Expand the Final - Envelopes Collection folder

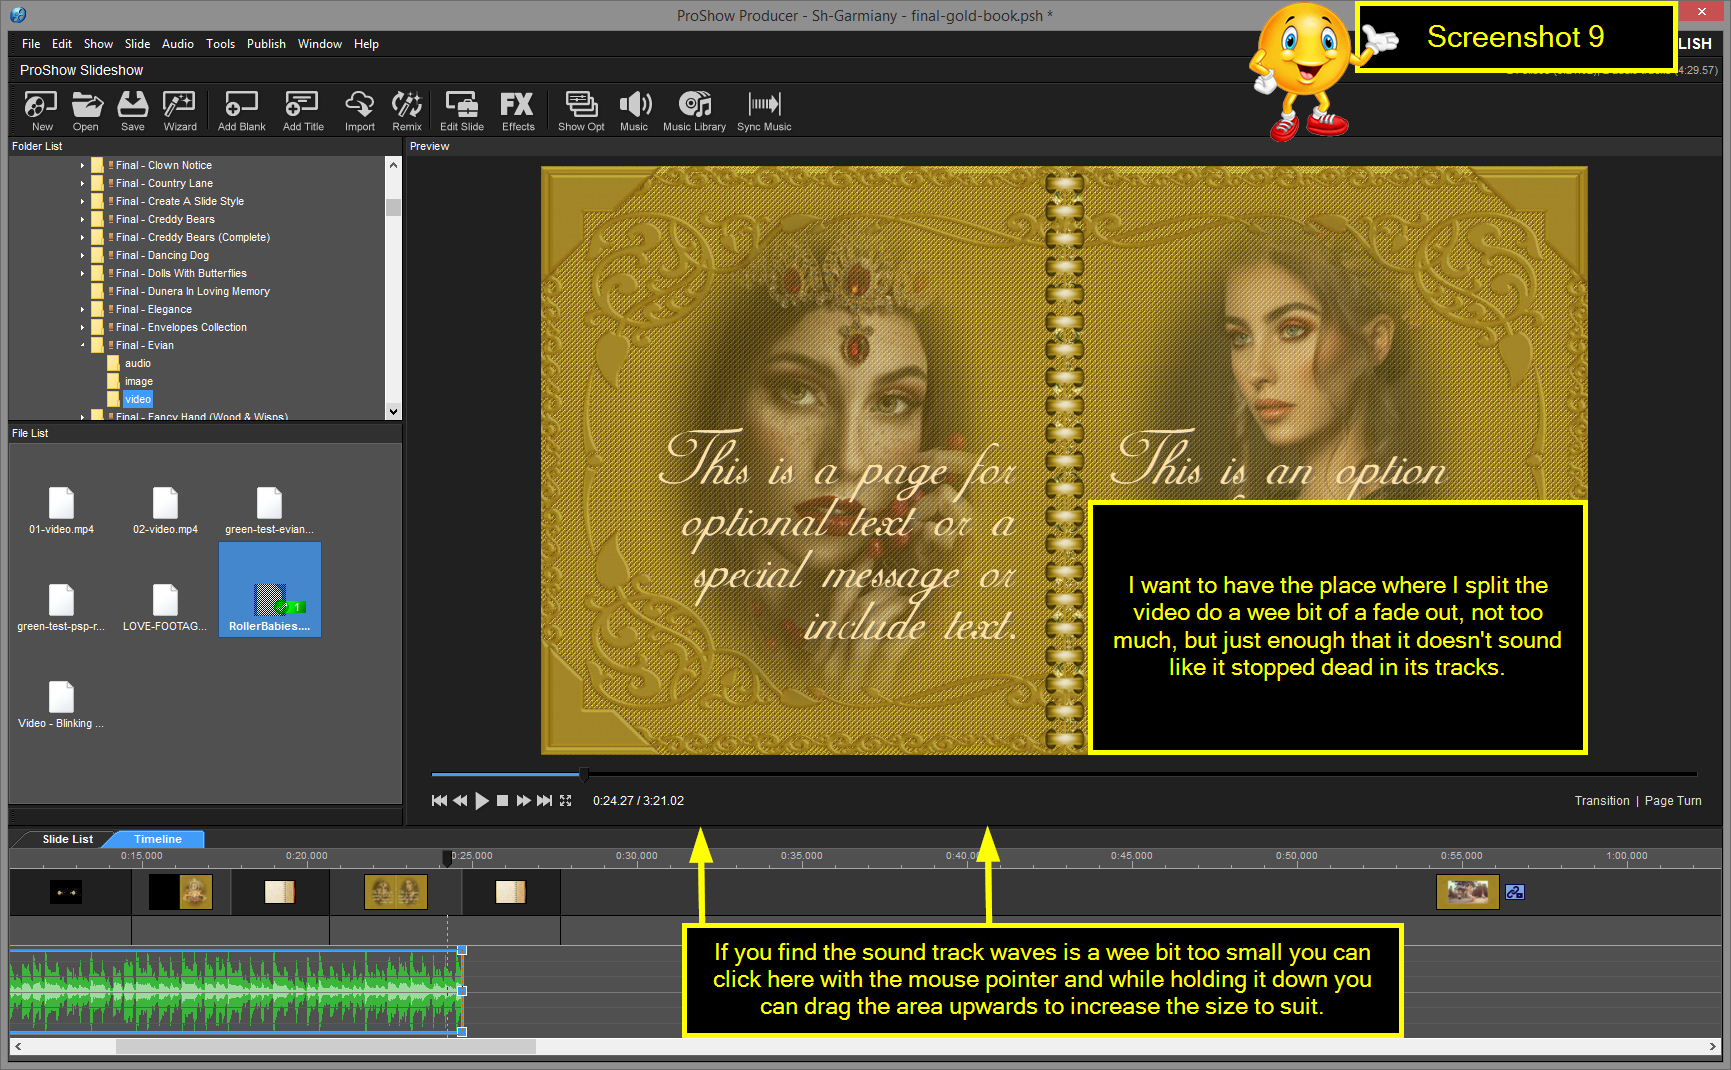(x=82, y=327)
